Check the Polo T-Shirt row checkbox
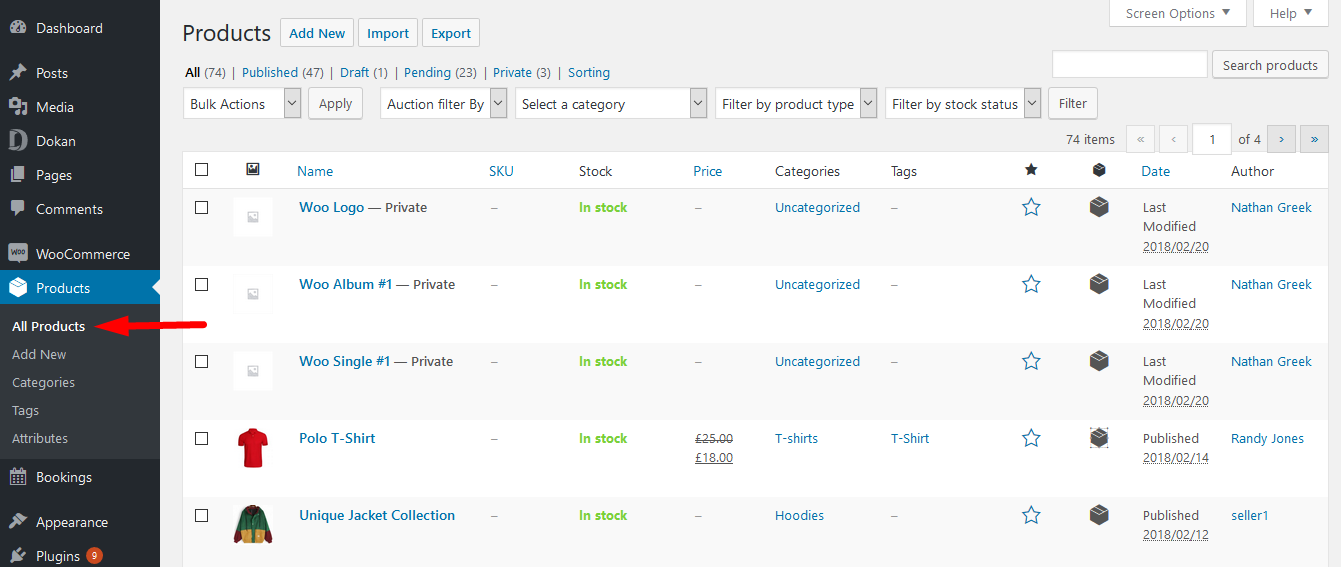Image resolution: width=1341 pixels, height=567 pixels. coord(201,438)
